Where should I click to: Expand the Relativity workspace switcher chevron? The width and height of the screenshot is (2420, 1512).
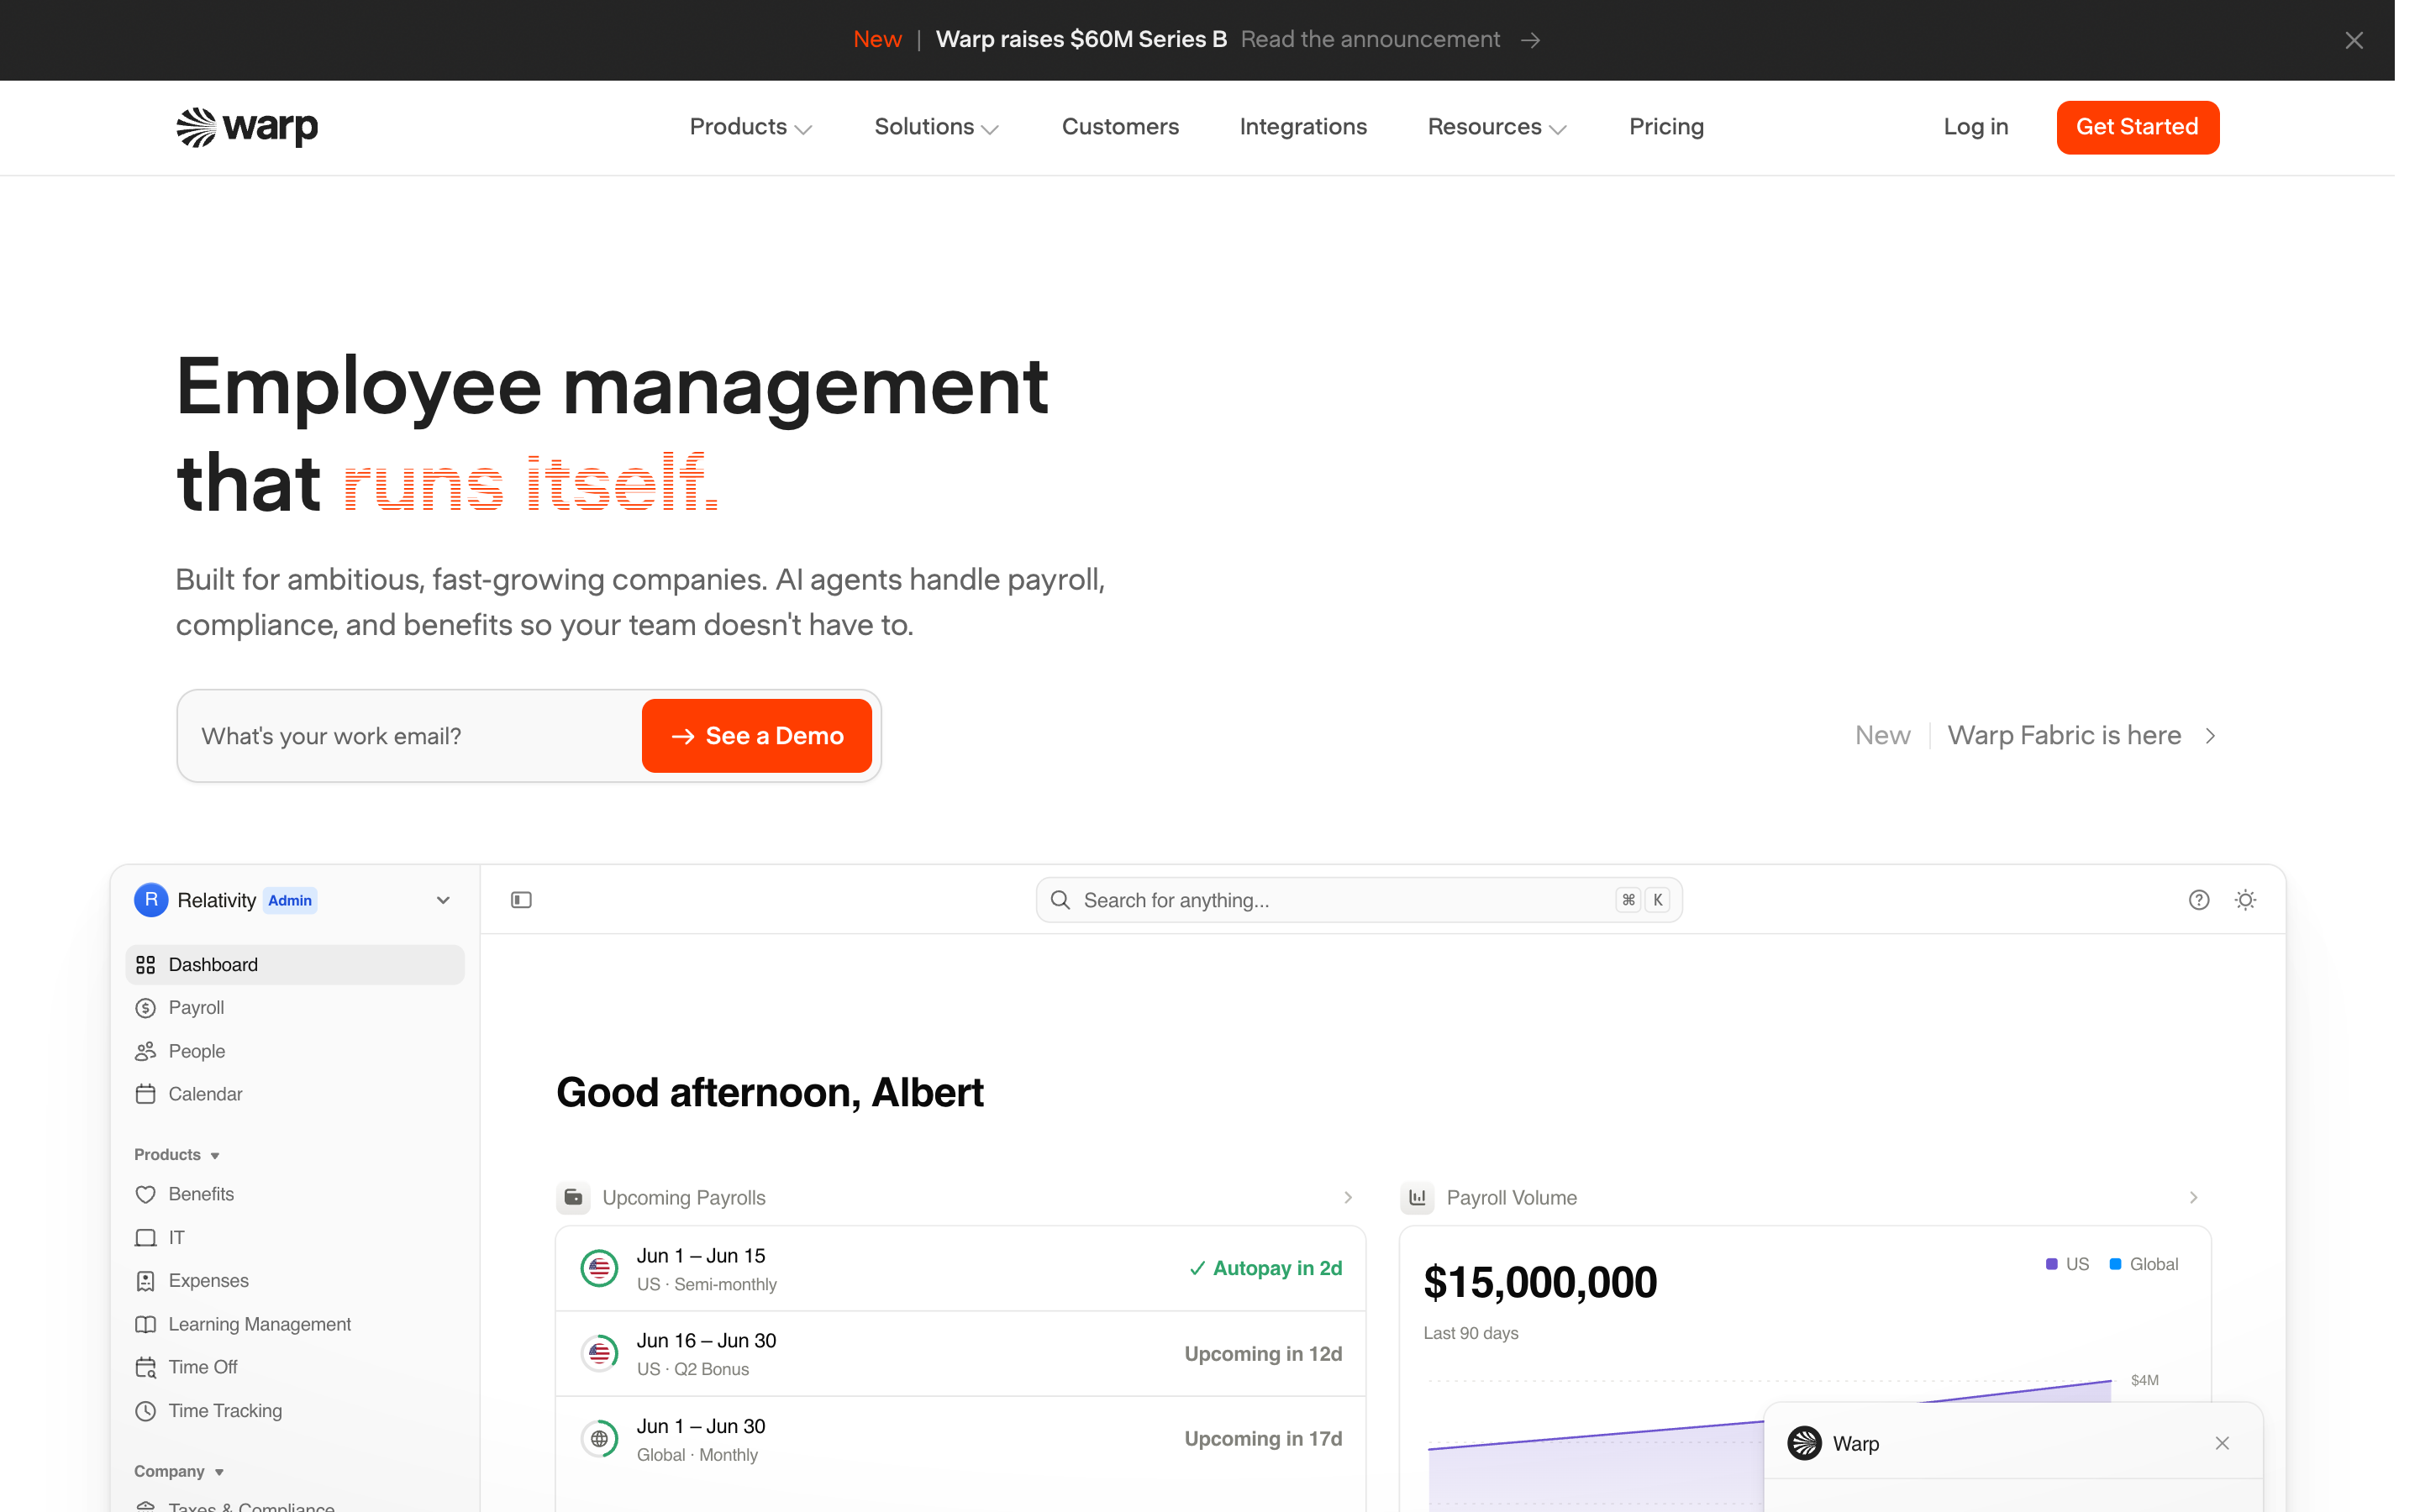tap(443, 900)
